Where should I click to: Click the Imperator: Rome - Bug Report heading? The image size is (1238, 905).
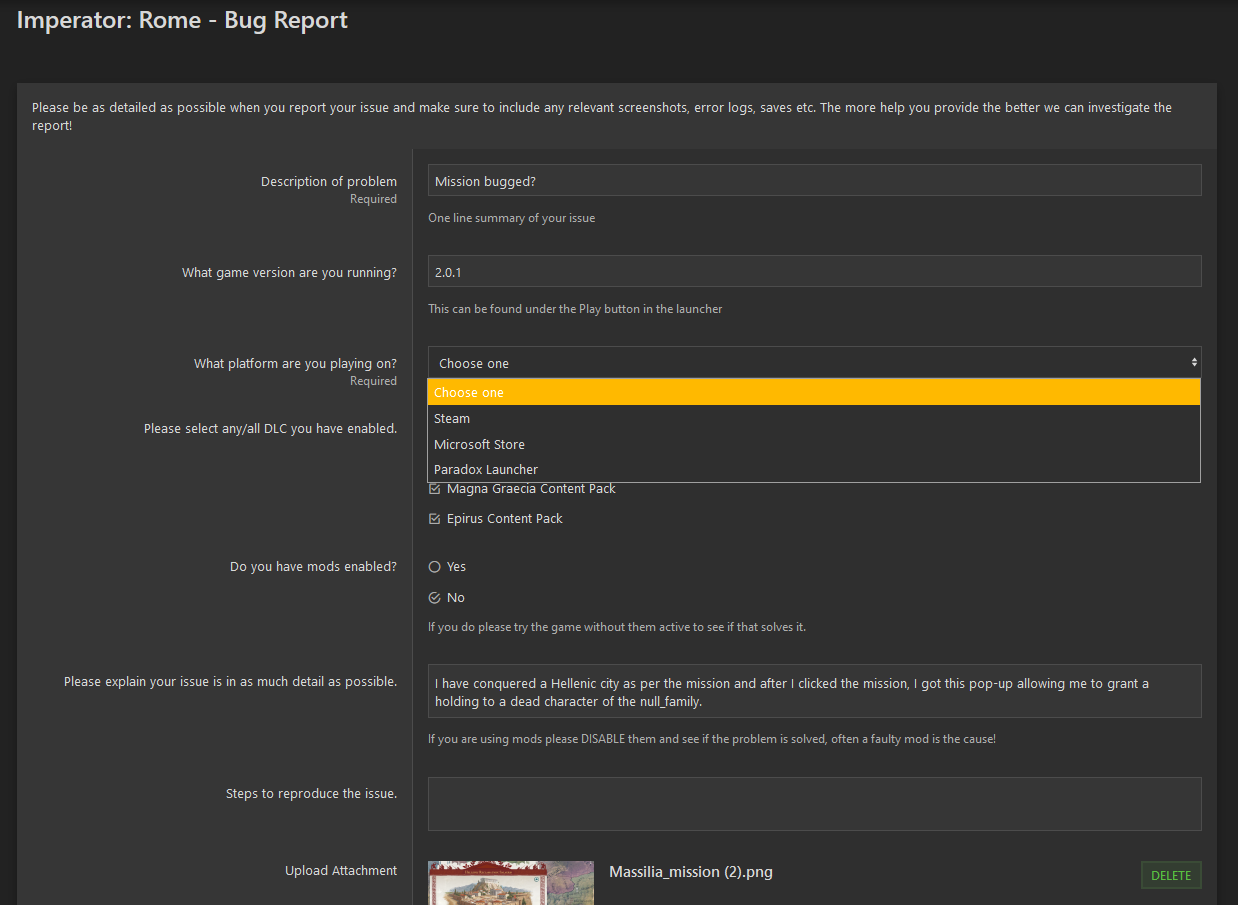coord(182,20)
